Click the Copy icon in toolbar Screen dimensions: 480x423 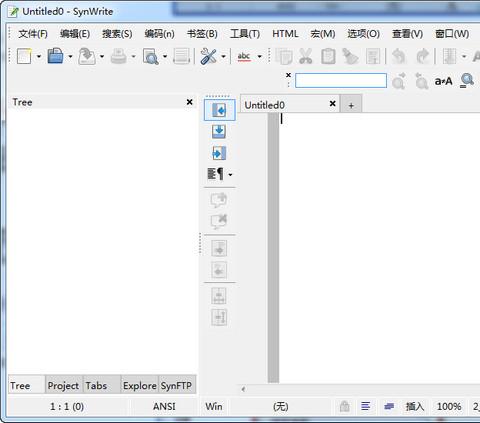coord(284,56)
